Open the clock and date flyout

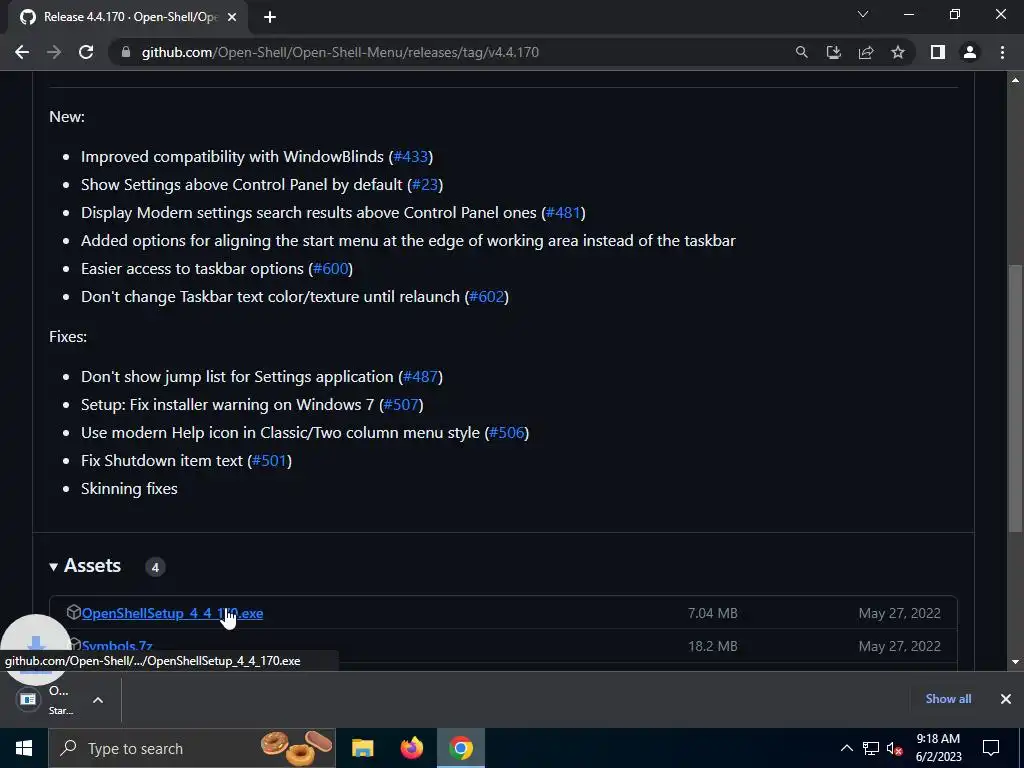[938, 748]
